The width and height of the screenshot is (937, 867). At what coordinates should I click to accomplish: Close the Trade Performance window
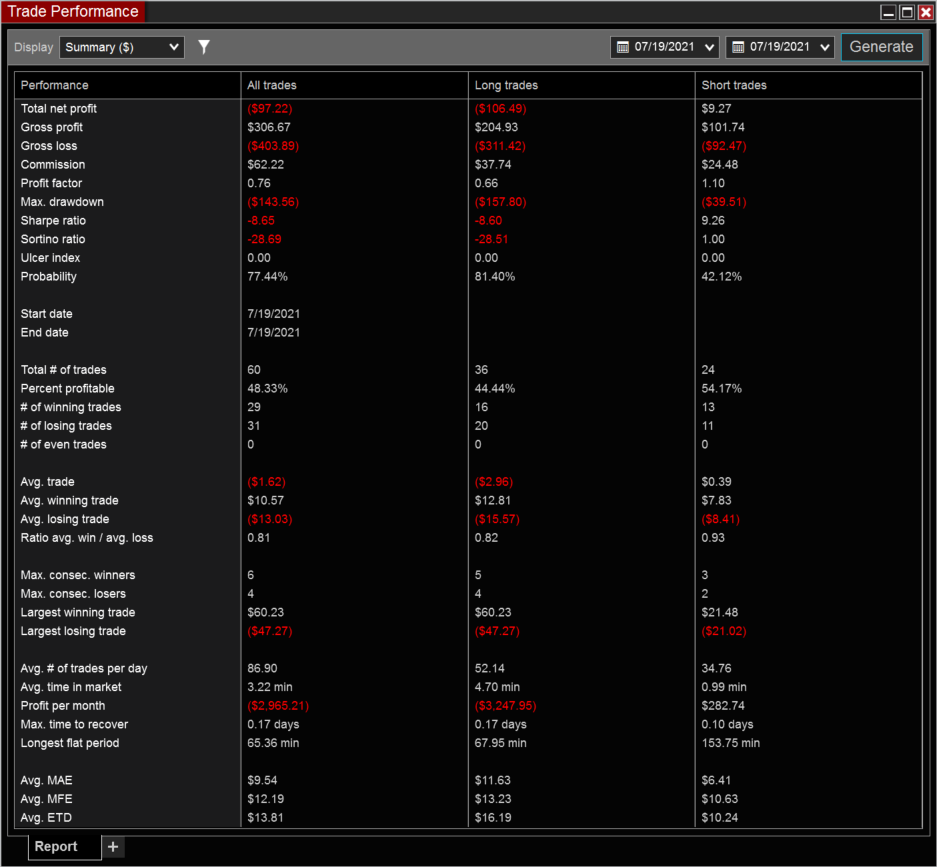click(925, 12)
